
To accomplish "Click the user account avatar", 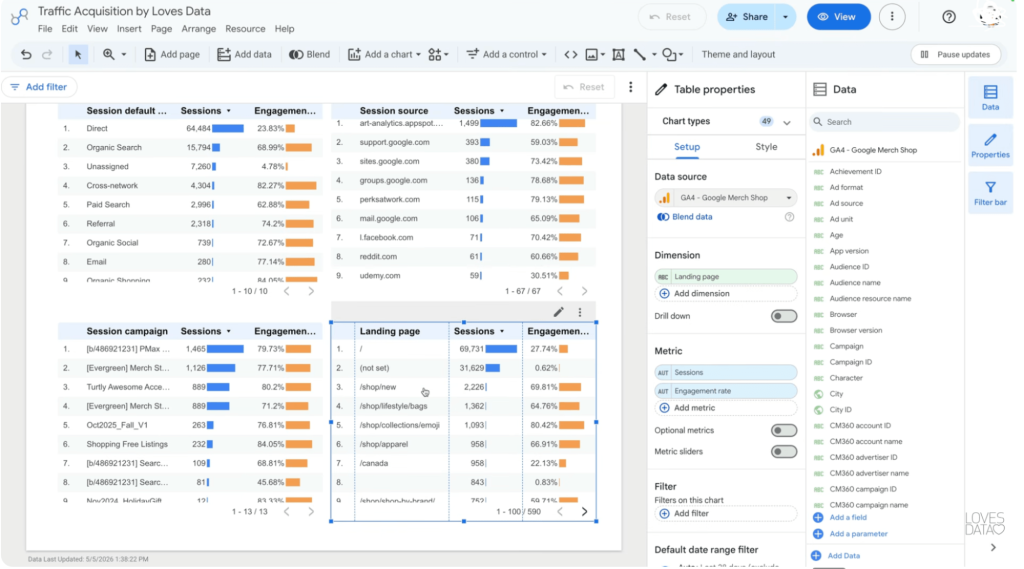I will [x=991, y=16].
